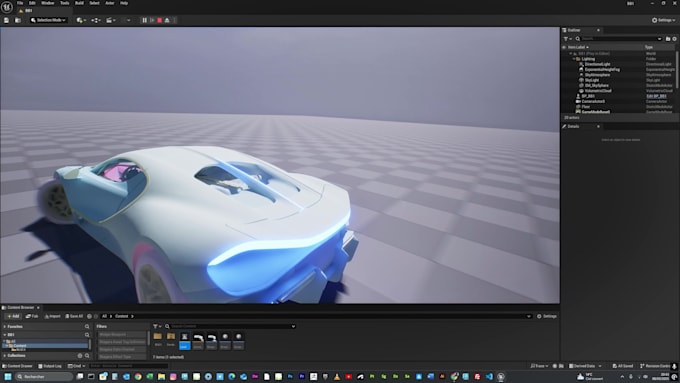The width and height of the screenshot is (680, 383).
Task: Click the Unreal Engine logo icon
Action: click(x=7, y=7)
